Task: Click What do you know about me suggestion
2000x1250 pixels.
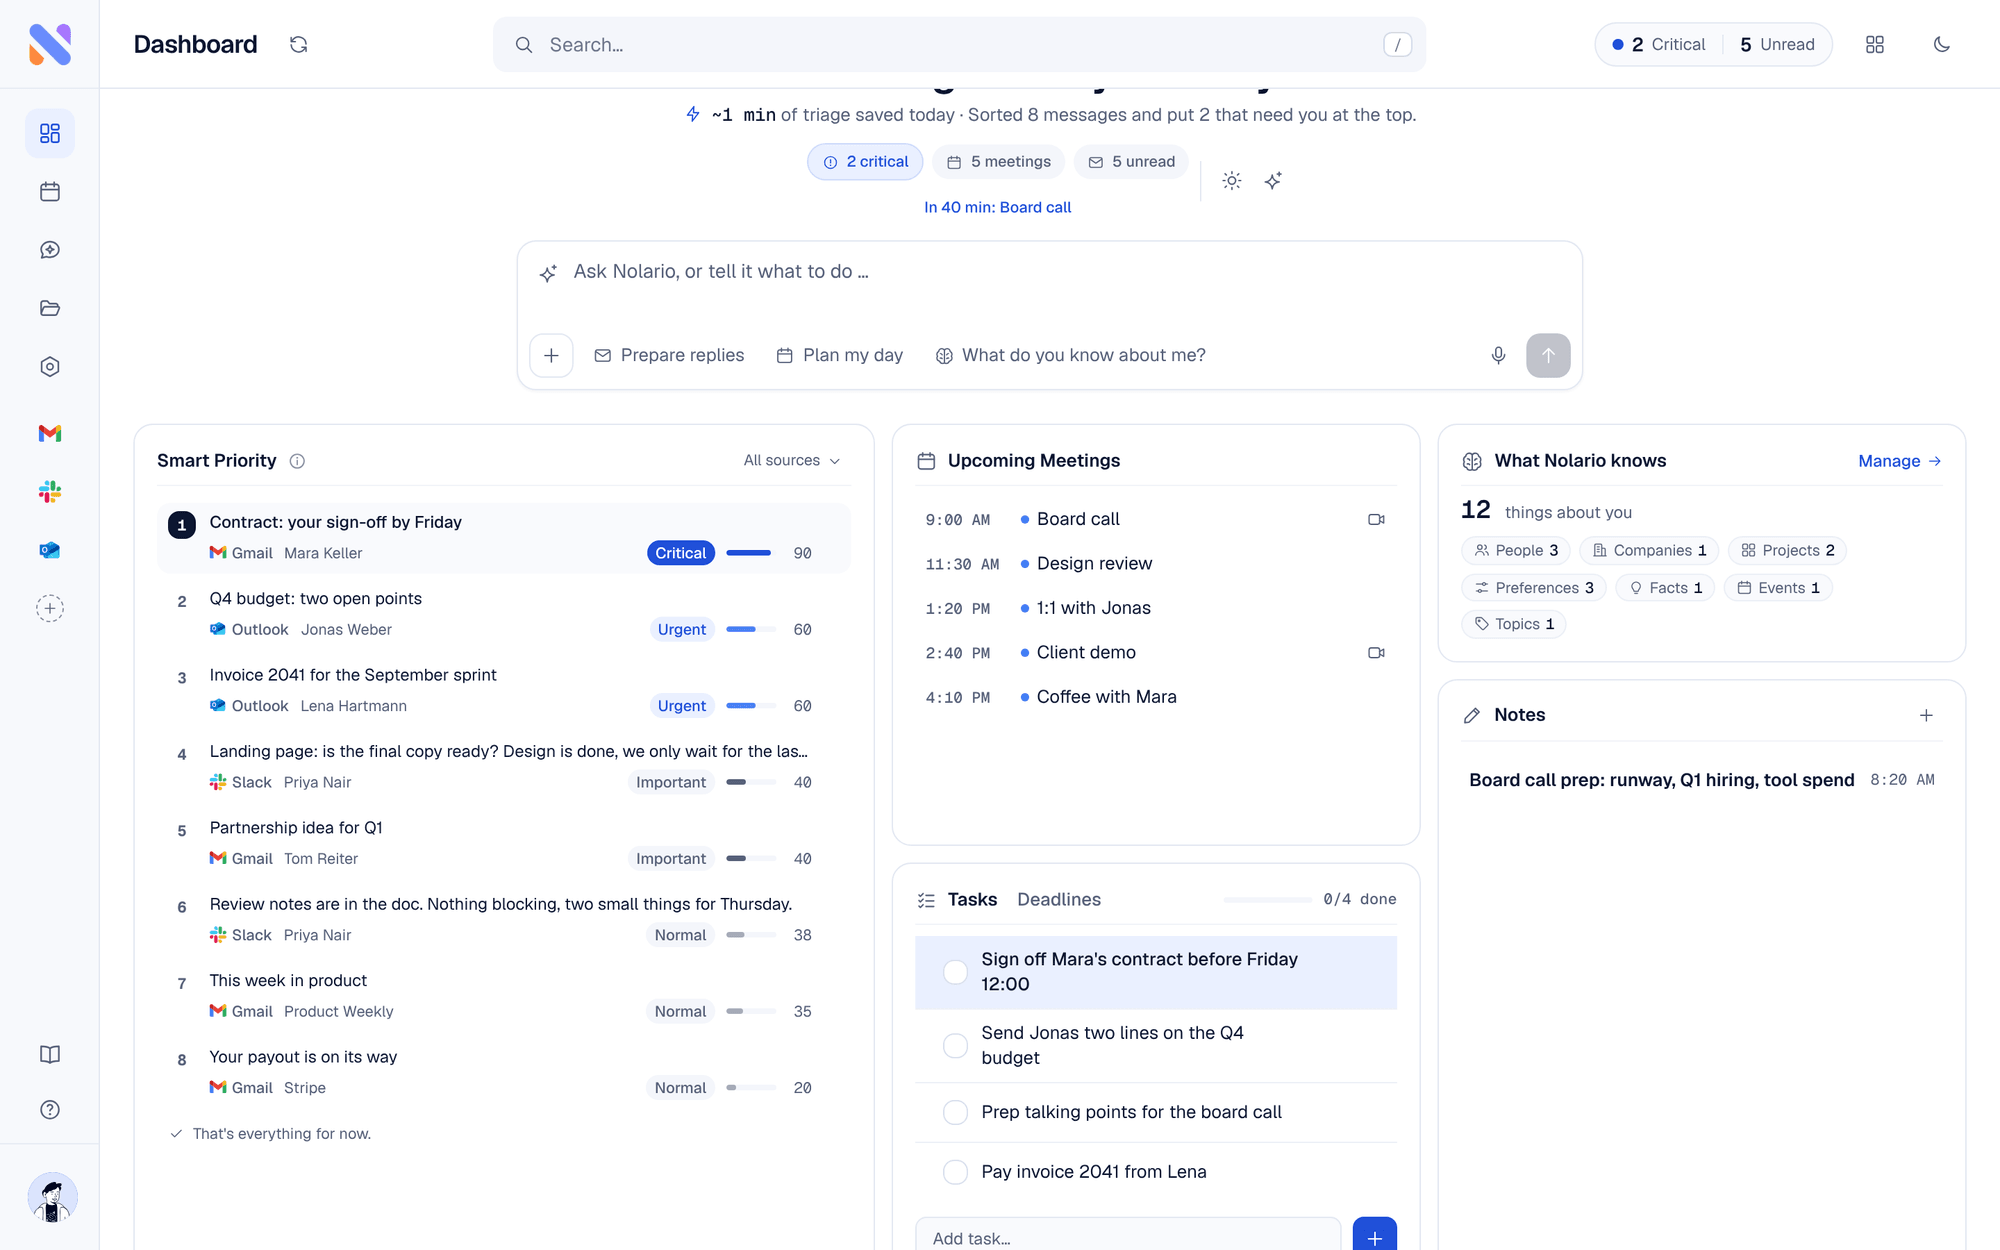Action: point(1070,355)
